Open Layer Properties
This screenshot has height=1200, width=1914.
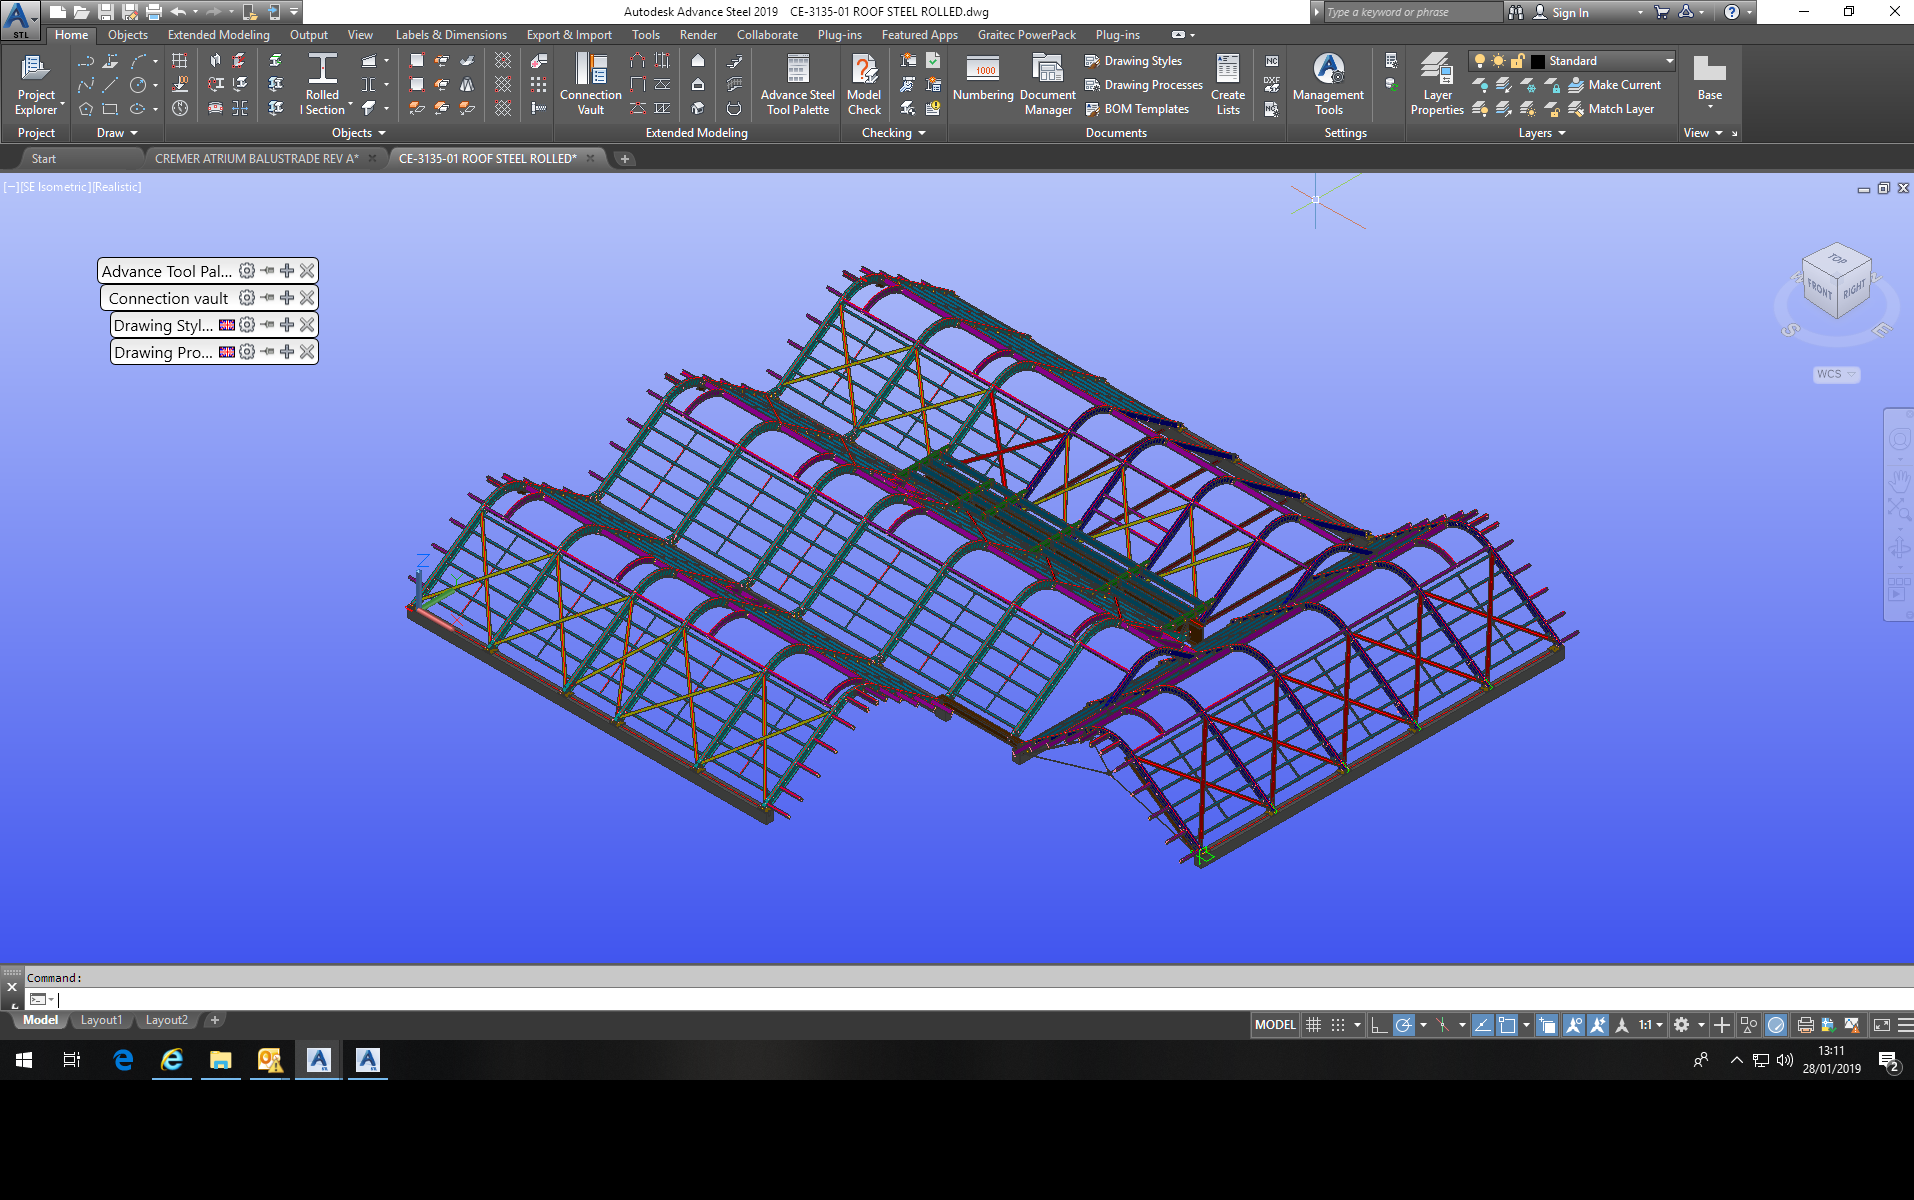click(1436, 84)
